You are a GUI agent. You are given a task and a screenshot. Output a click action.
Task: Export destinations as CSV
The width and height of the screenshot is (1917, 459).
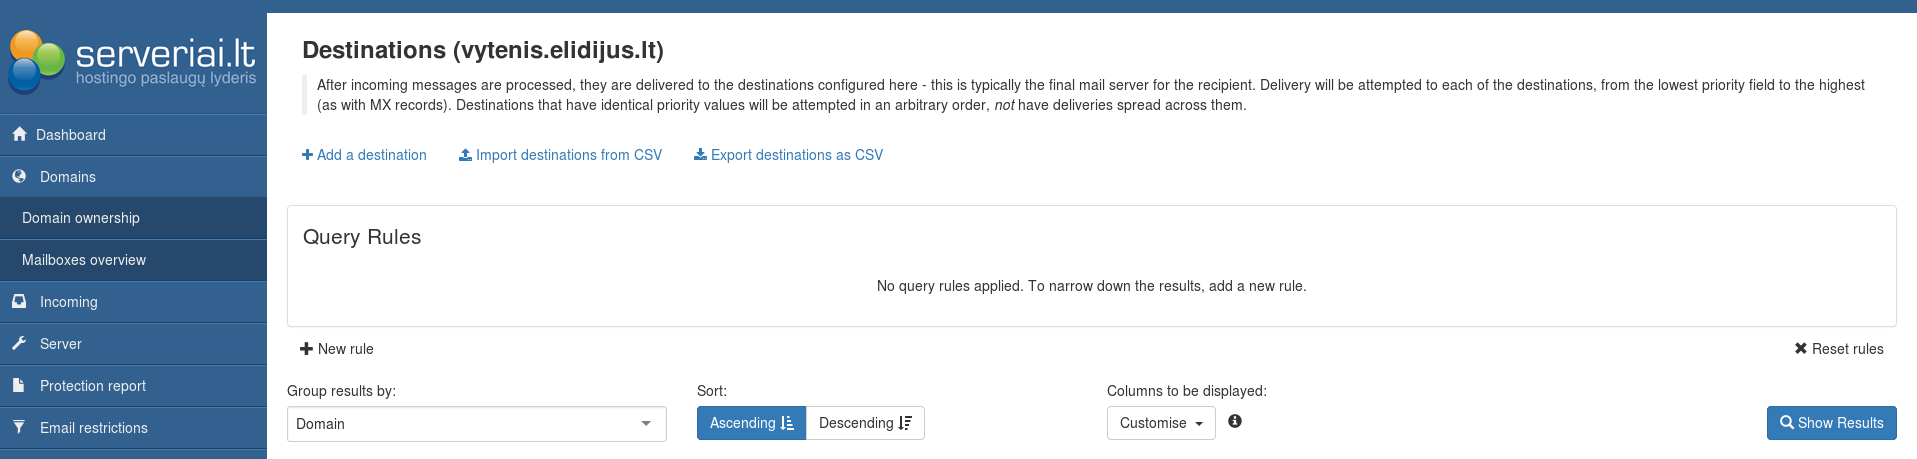788,155
